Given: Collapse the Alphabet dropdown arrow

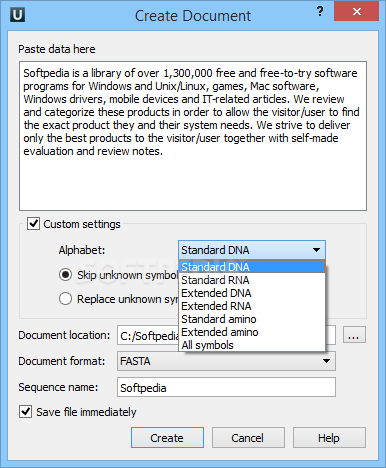Looking at the screenshot, I should 316,250.
